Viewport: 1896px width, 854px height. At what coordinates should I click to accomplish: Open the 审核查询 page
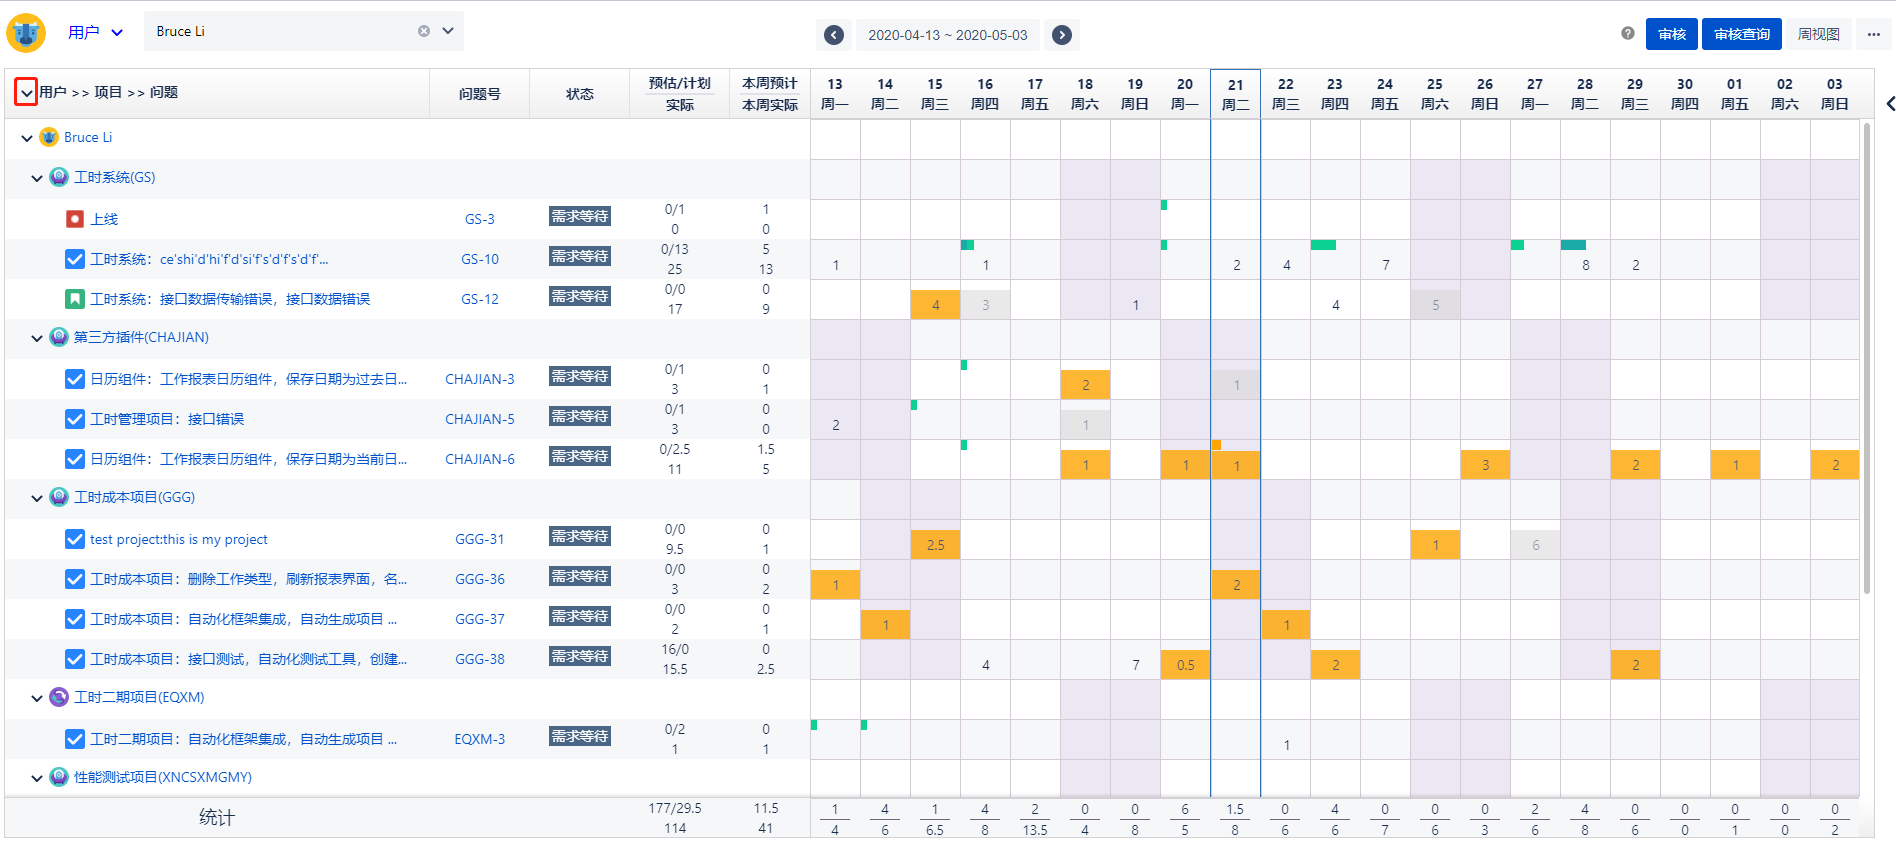[1741, 34]
